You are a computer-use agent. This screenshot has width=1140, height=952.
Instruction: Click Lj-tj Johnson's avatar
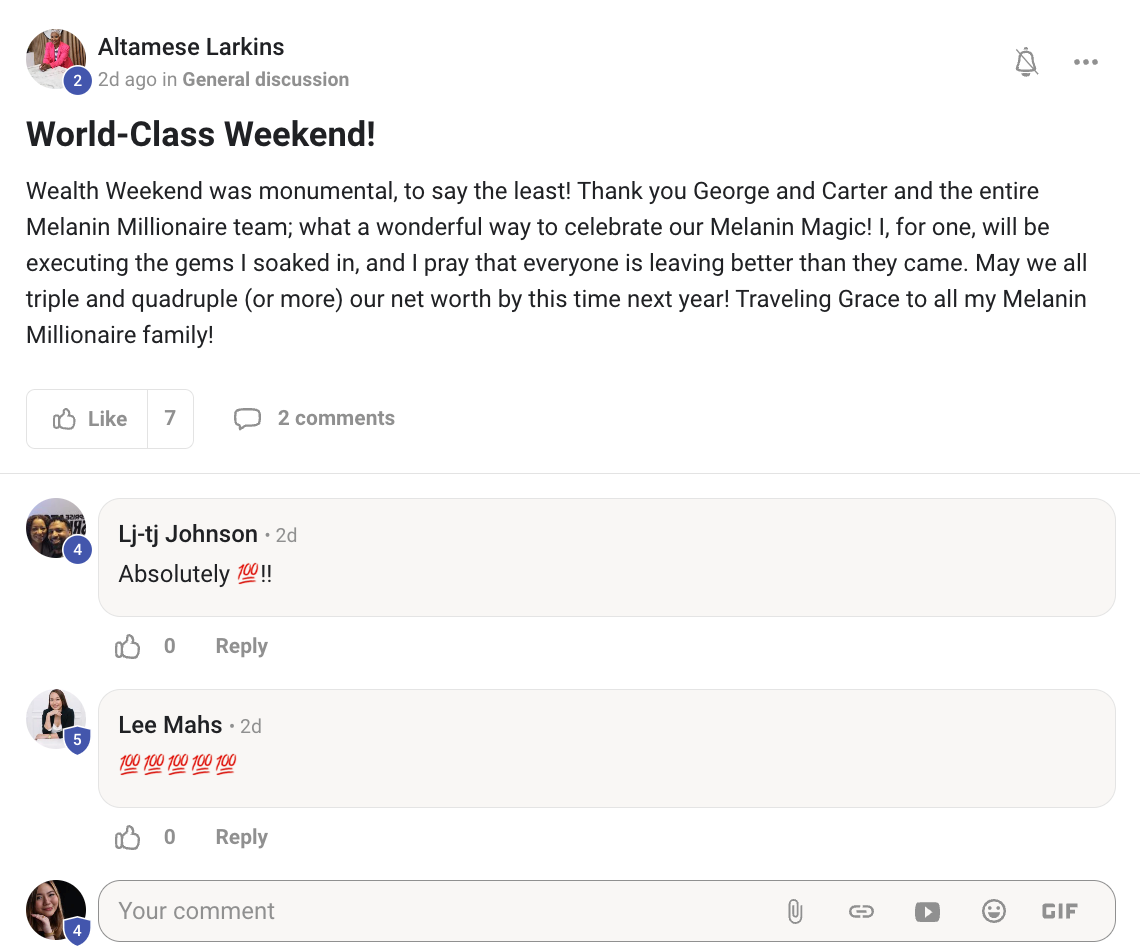(x=55, y=528)
